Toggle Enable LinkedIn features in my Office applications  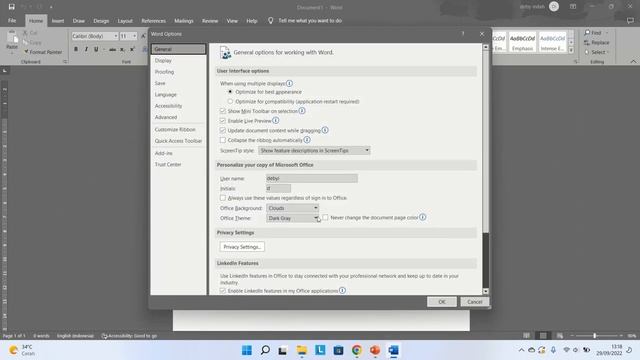[222, 291]
